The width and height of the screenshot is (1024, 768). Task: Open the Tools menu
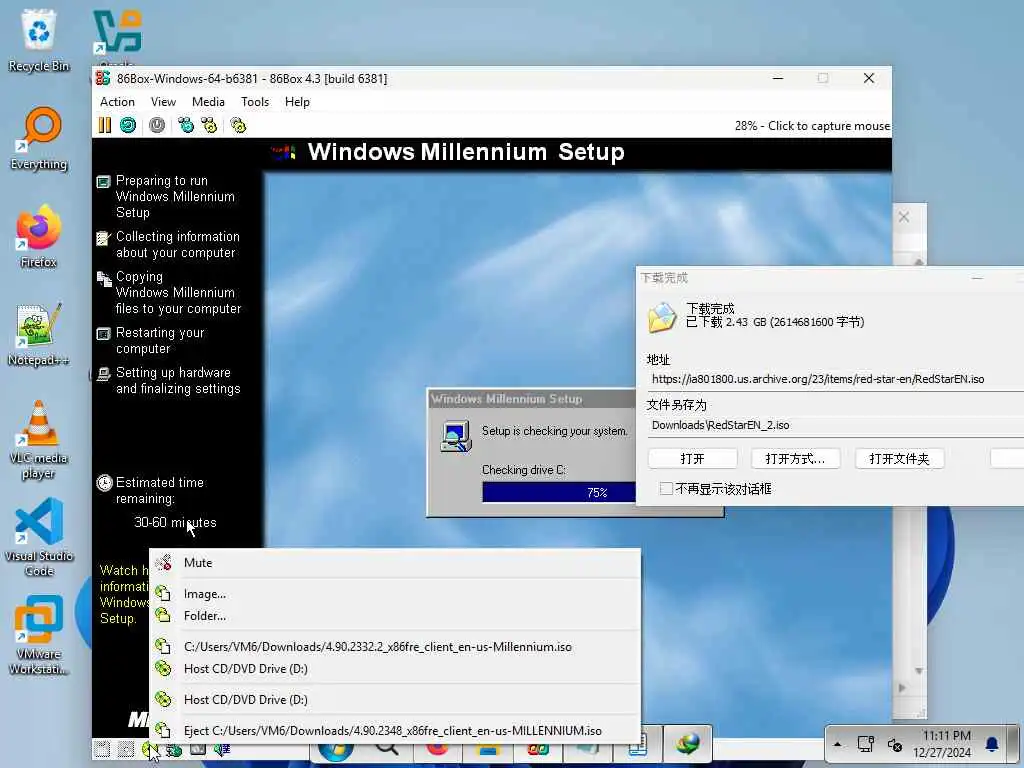[255, 102]
